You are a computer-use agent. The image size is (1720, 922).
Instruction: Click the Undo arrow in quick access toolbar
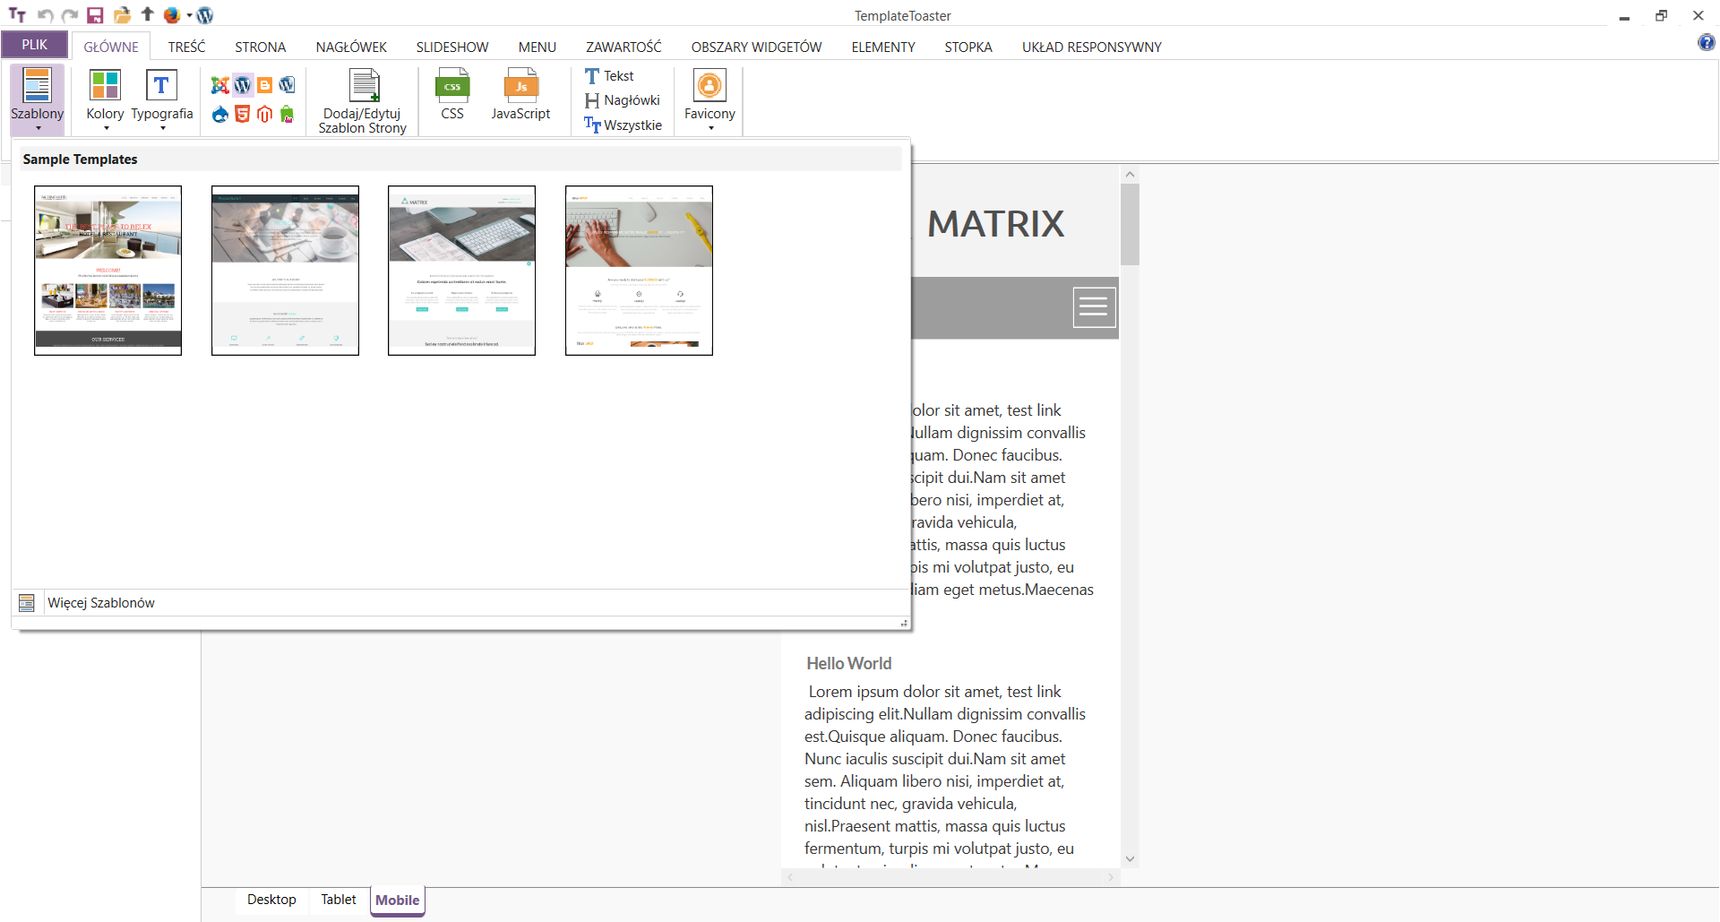pyautogui.click(x=45, y=15)
